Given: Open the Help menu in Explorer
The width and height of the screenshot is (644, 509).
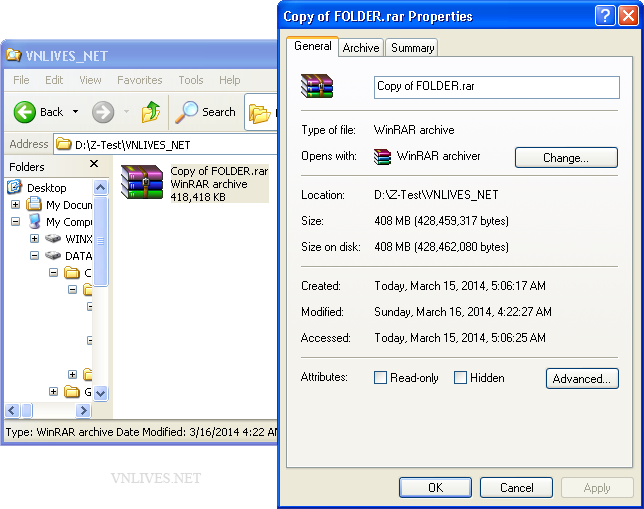Looking at the screenshot, I should [x=230, y=80].
